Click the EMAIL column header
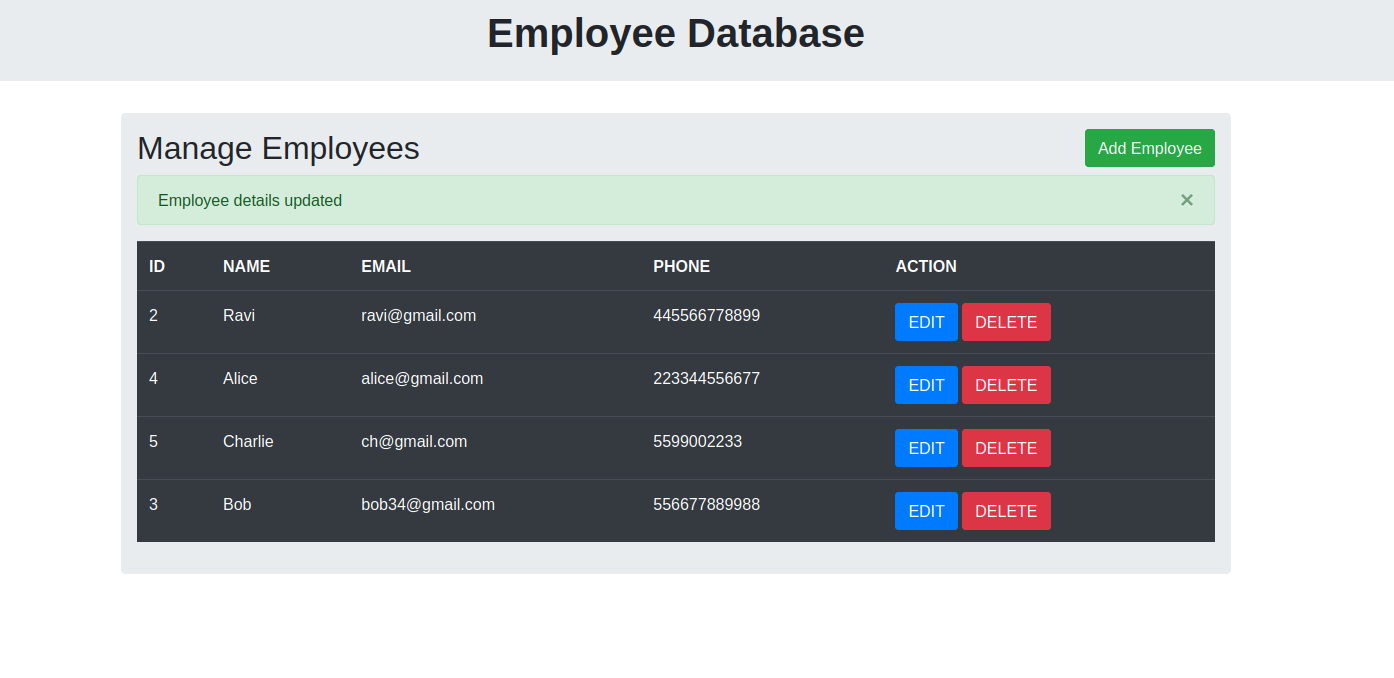The width and height of the screenshot is (1394, 678). pyautogui.click(x=385, y=266)
